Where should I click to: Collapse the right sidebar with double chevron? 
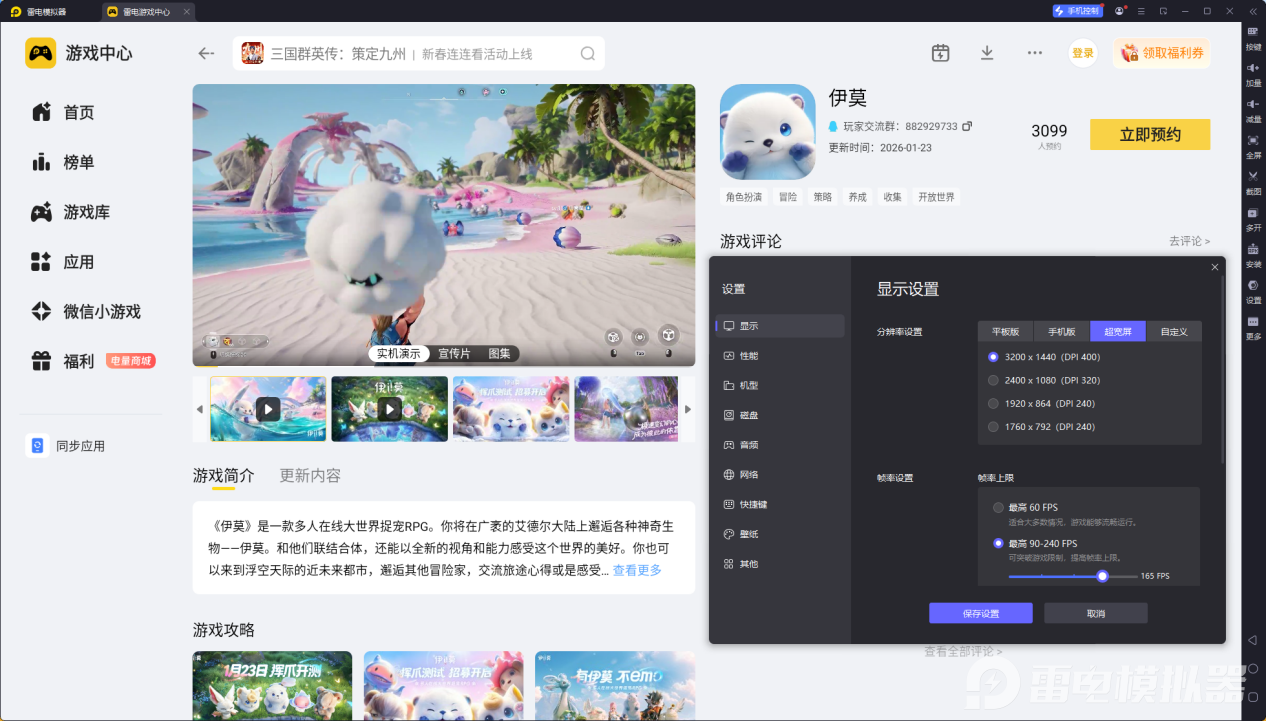click(1252, 11)
